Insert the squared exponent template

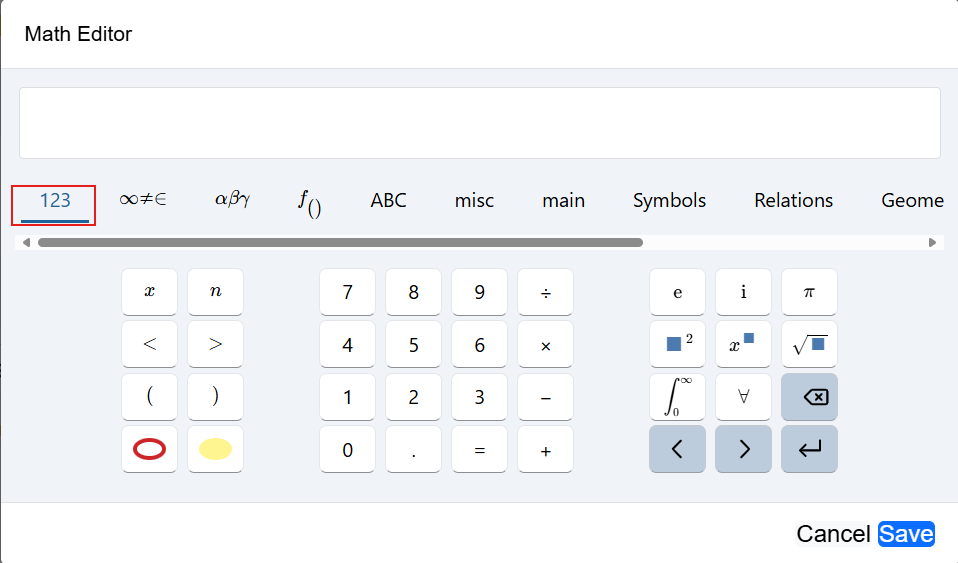(677, 344)
